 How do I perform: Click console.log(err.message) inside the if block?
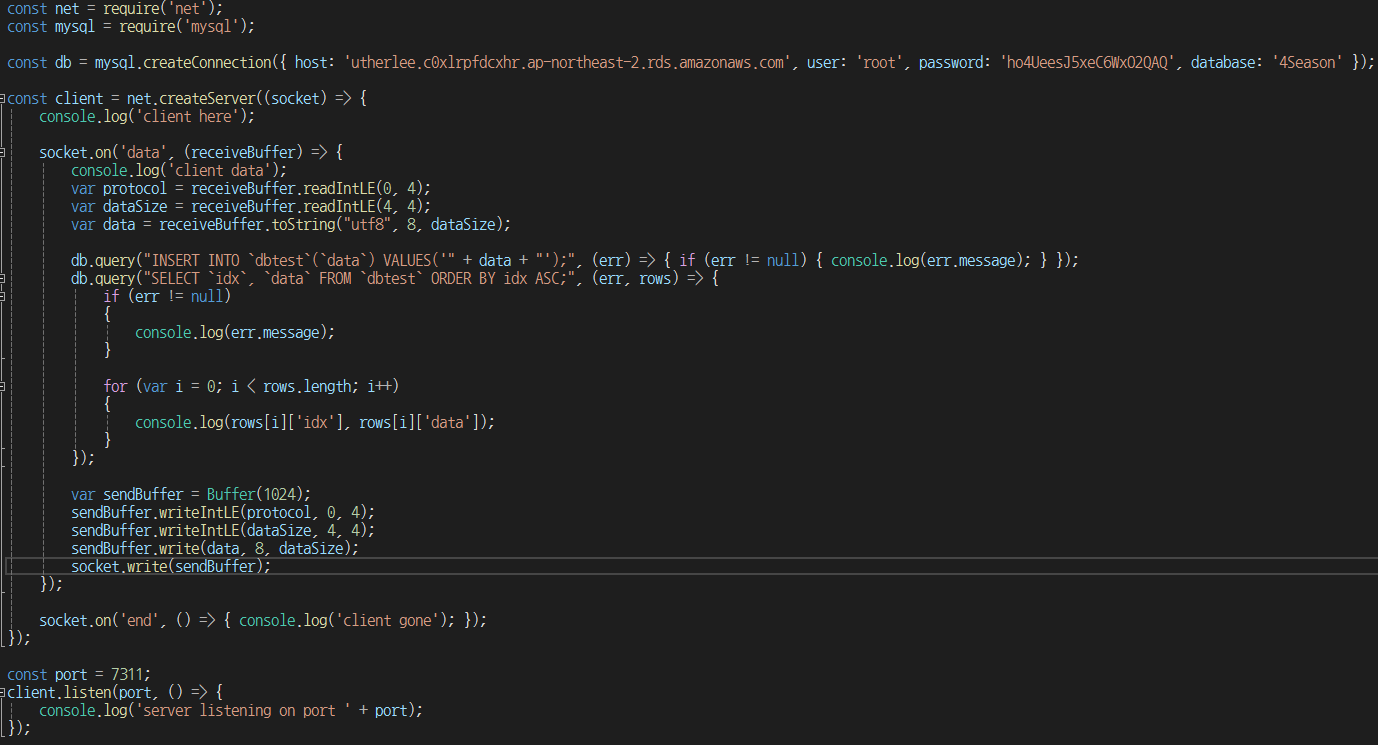pos(235,333)
